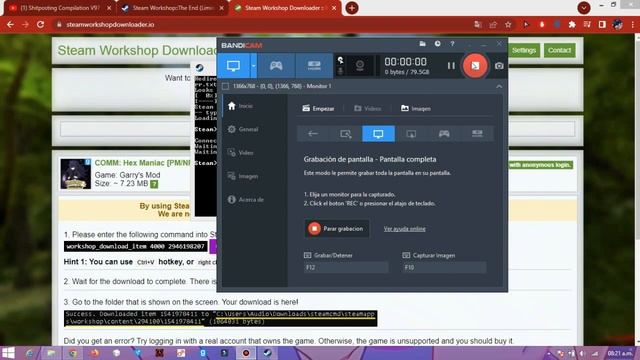Open the Ver ayuda online link

click(x=404, y=229)
